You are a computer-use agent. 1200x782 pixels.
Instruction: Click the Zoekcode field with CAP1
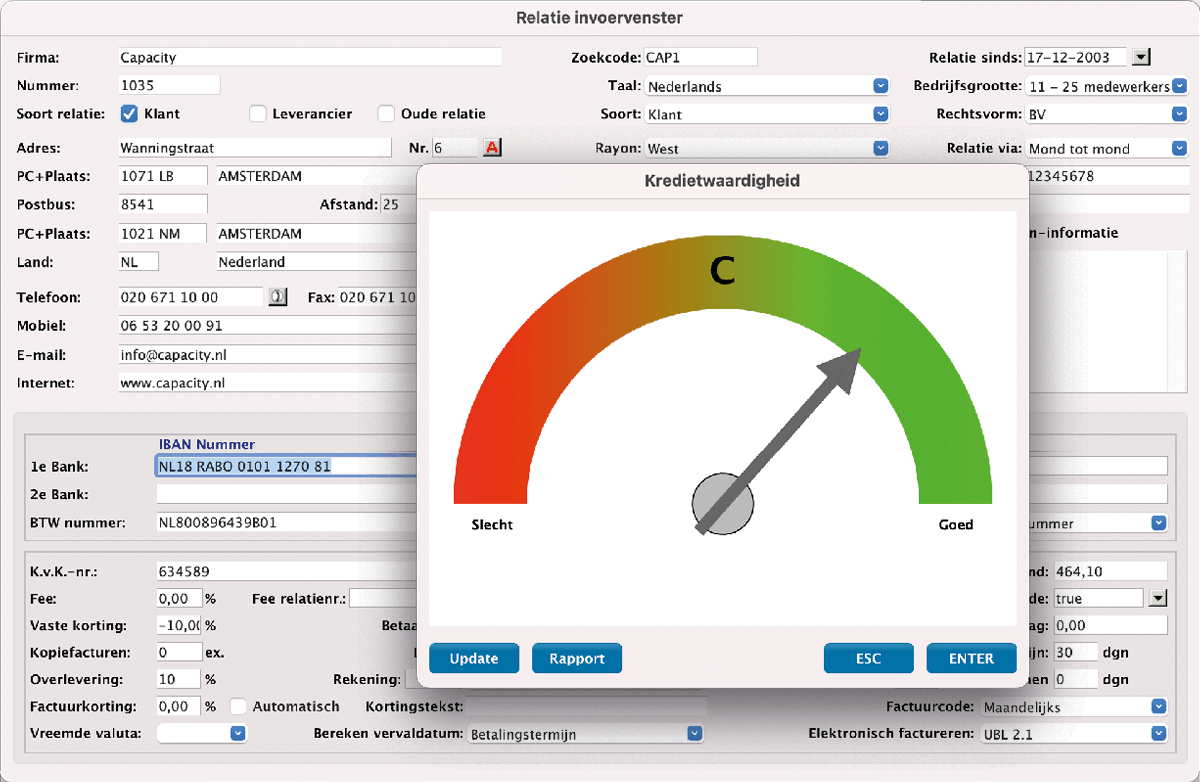click(700, 57)
